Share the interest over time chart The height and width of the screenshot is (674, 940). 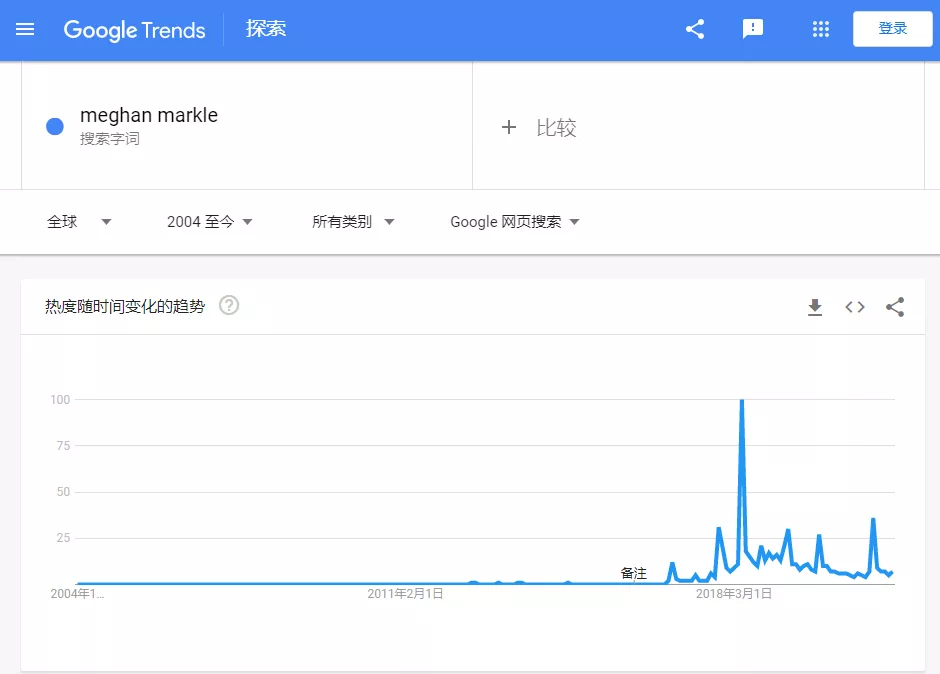tap(895, 307)
